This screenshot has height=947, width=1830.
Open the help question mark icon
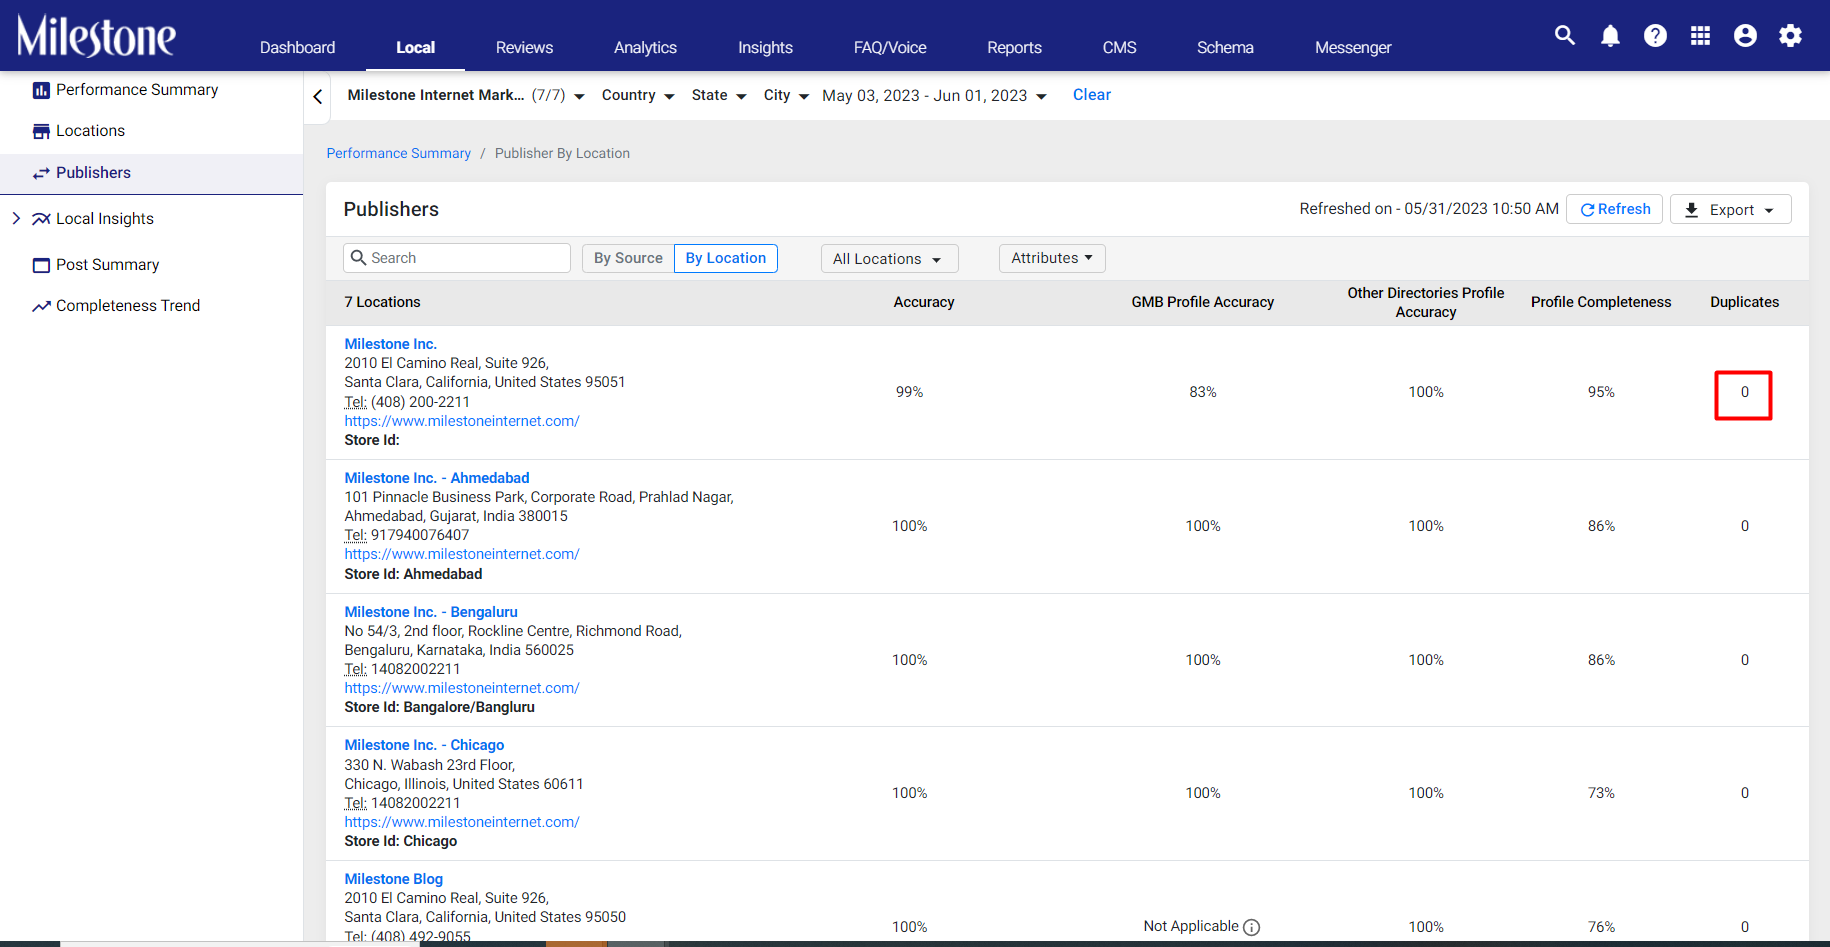pos(1655,36)
